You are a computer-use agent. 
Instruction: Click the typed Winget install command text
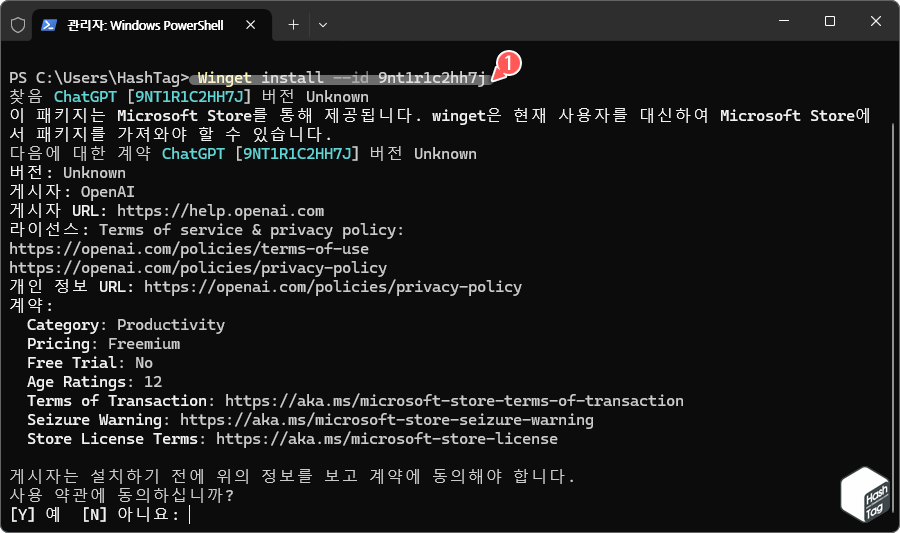[342, 78]
